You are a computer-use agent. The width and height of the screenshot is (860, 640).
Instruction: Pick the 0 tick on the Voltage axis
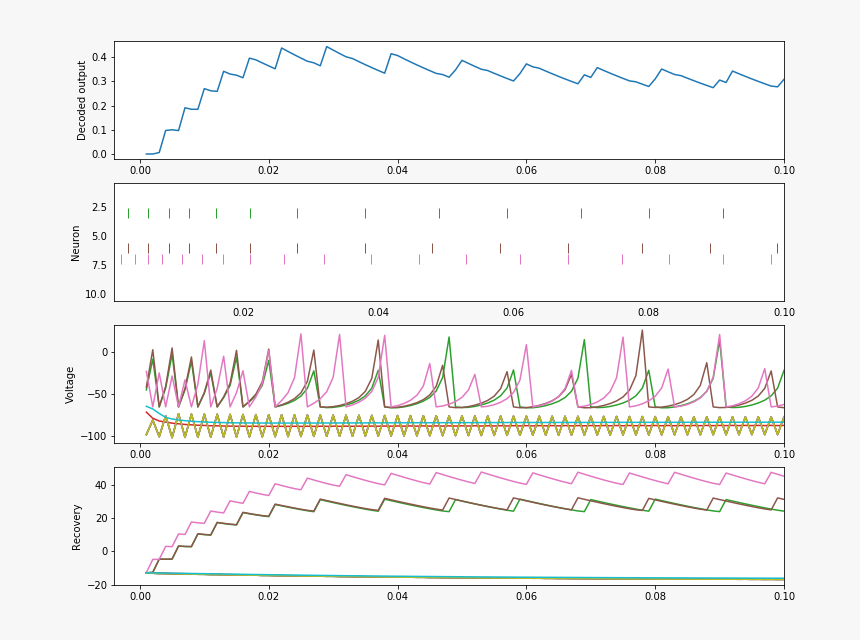point(104,353)
